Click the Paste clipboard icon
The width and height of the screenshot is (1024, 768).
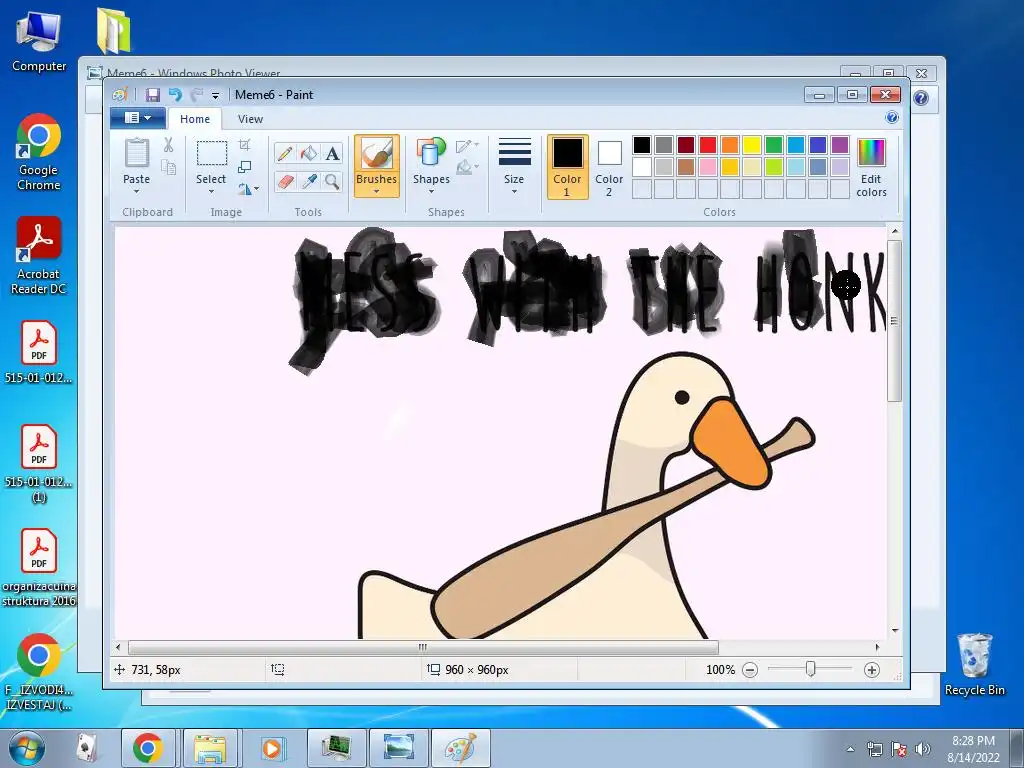coord(136,153)
